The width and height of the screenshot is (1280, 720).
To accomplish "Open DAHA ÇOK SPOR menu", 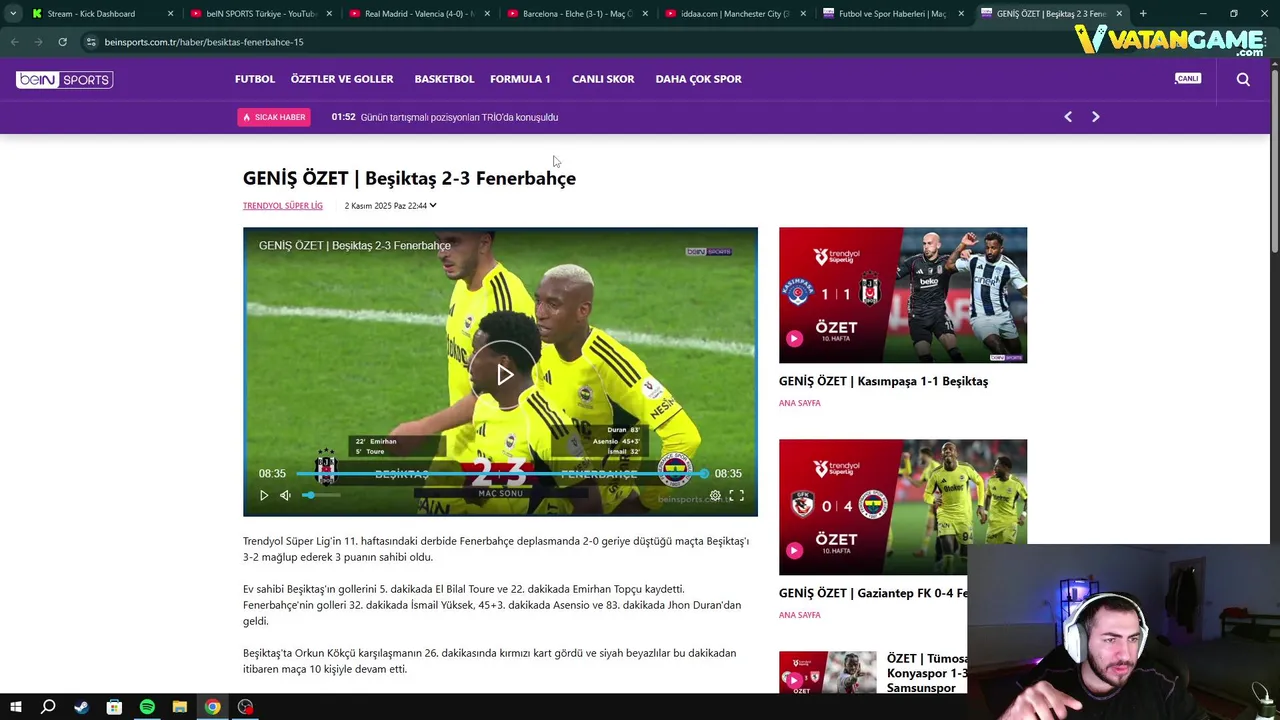I will [698, 79].
